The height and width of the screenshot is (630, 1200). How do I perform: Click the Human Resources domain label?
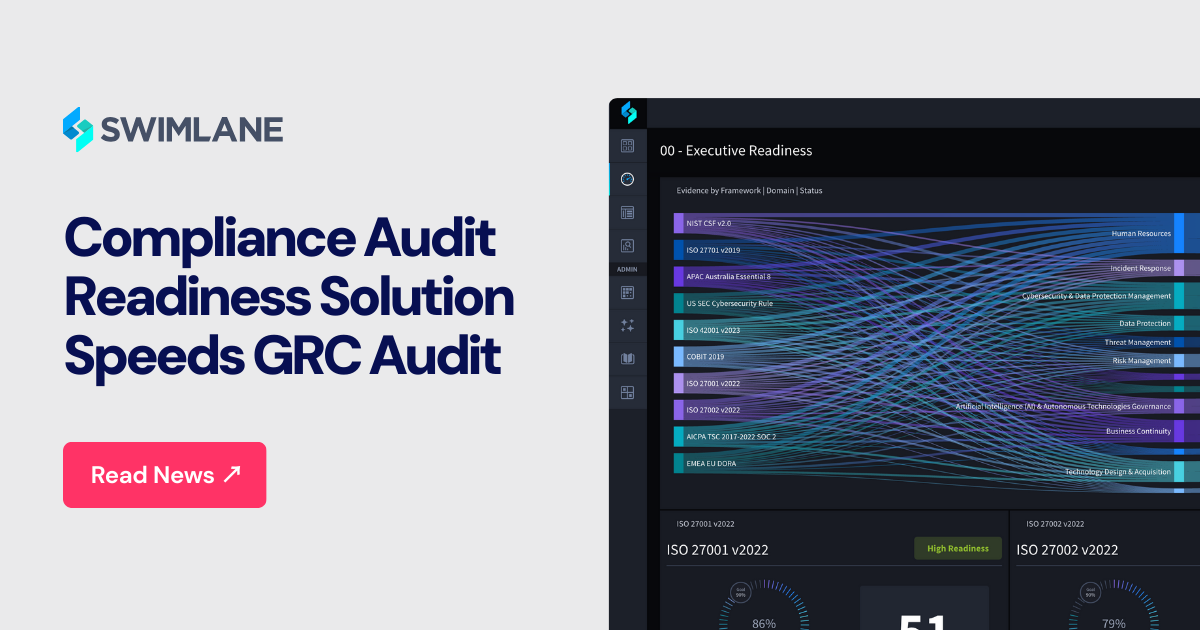(1141, 234)
